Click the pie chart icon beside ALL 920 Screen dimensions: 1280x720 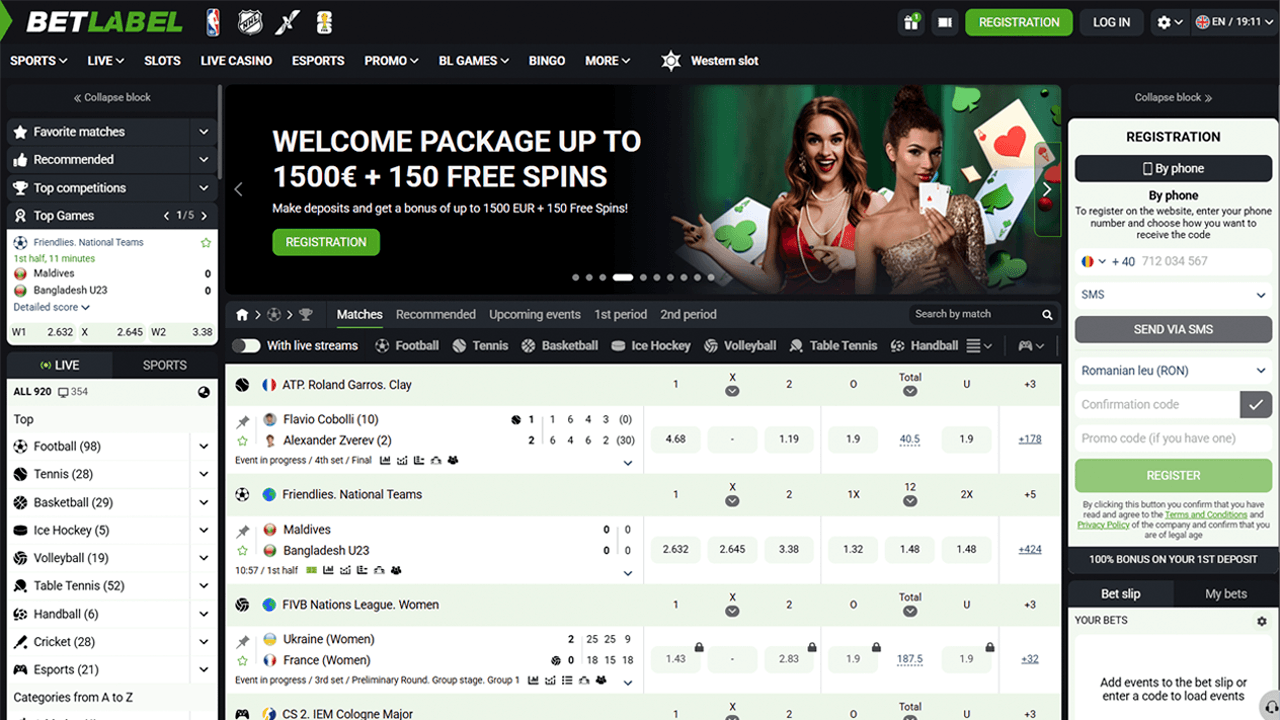[204, 392]
